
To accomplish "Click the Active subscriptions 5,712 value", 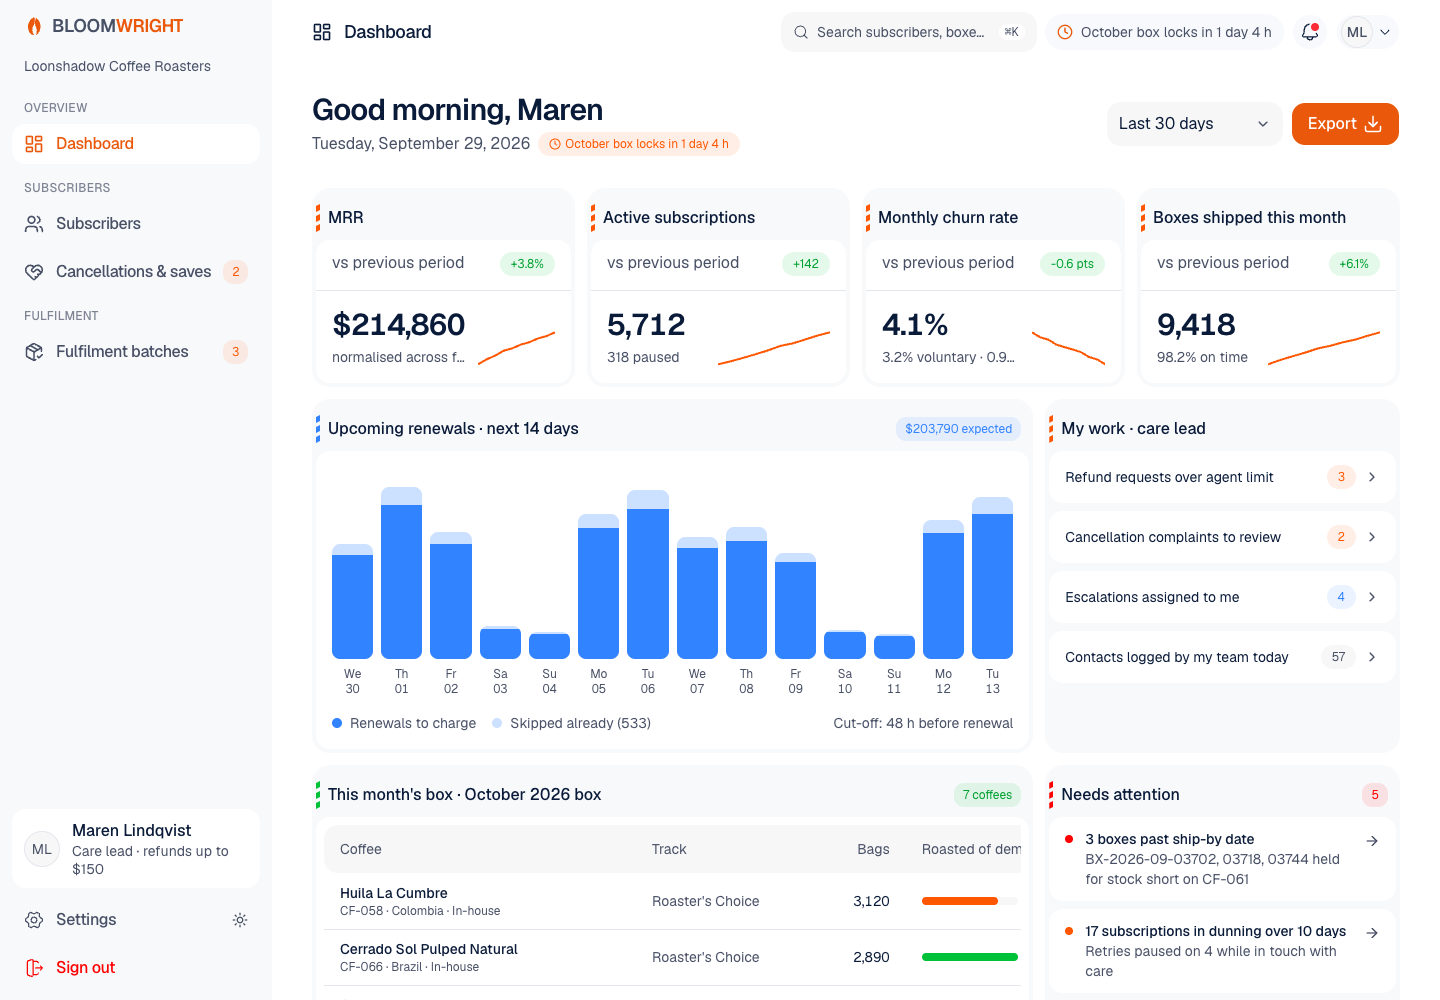I will tap(646, 325).
